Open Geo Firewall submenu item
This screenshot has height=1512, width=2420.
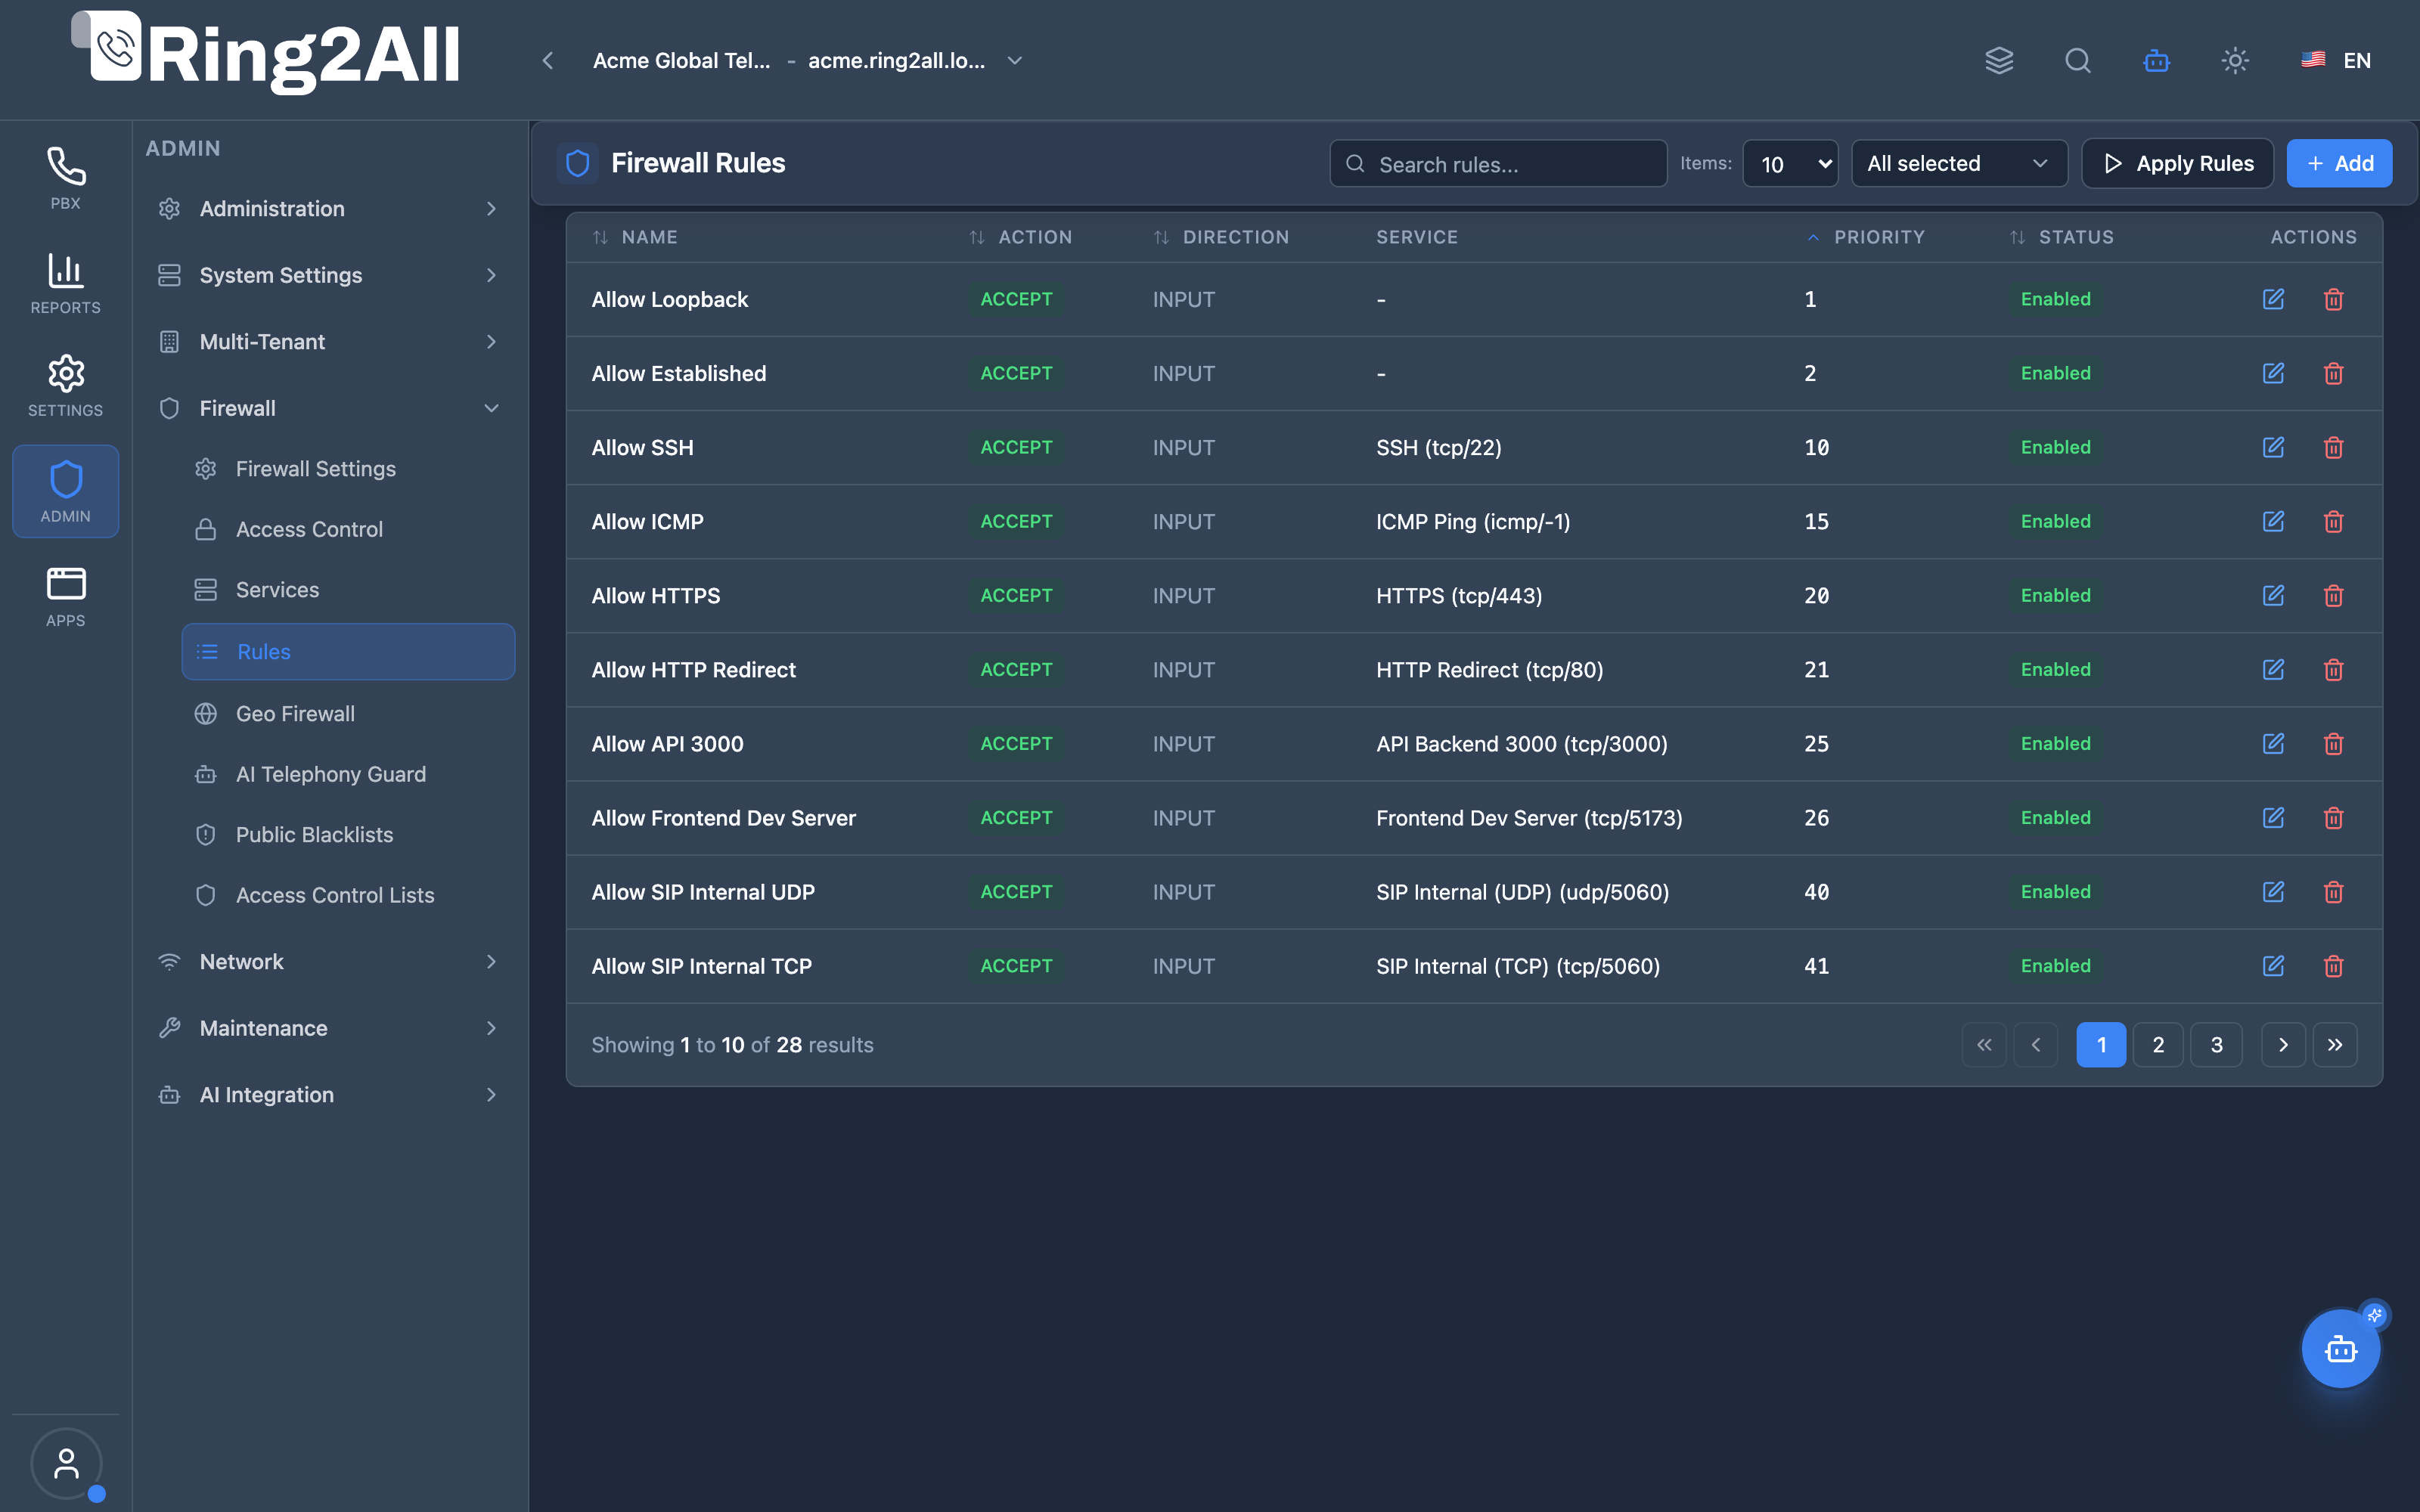348,713
